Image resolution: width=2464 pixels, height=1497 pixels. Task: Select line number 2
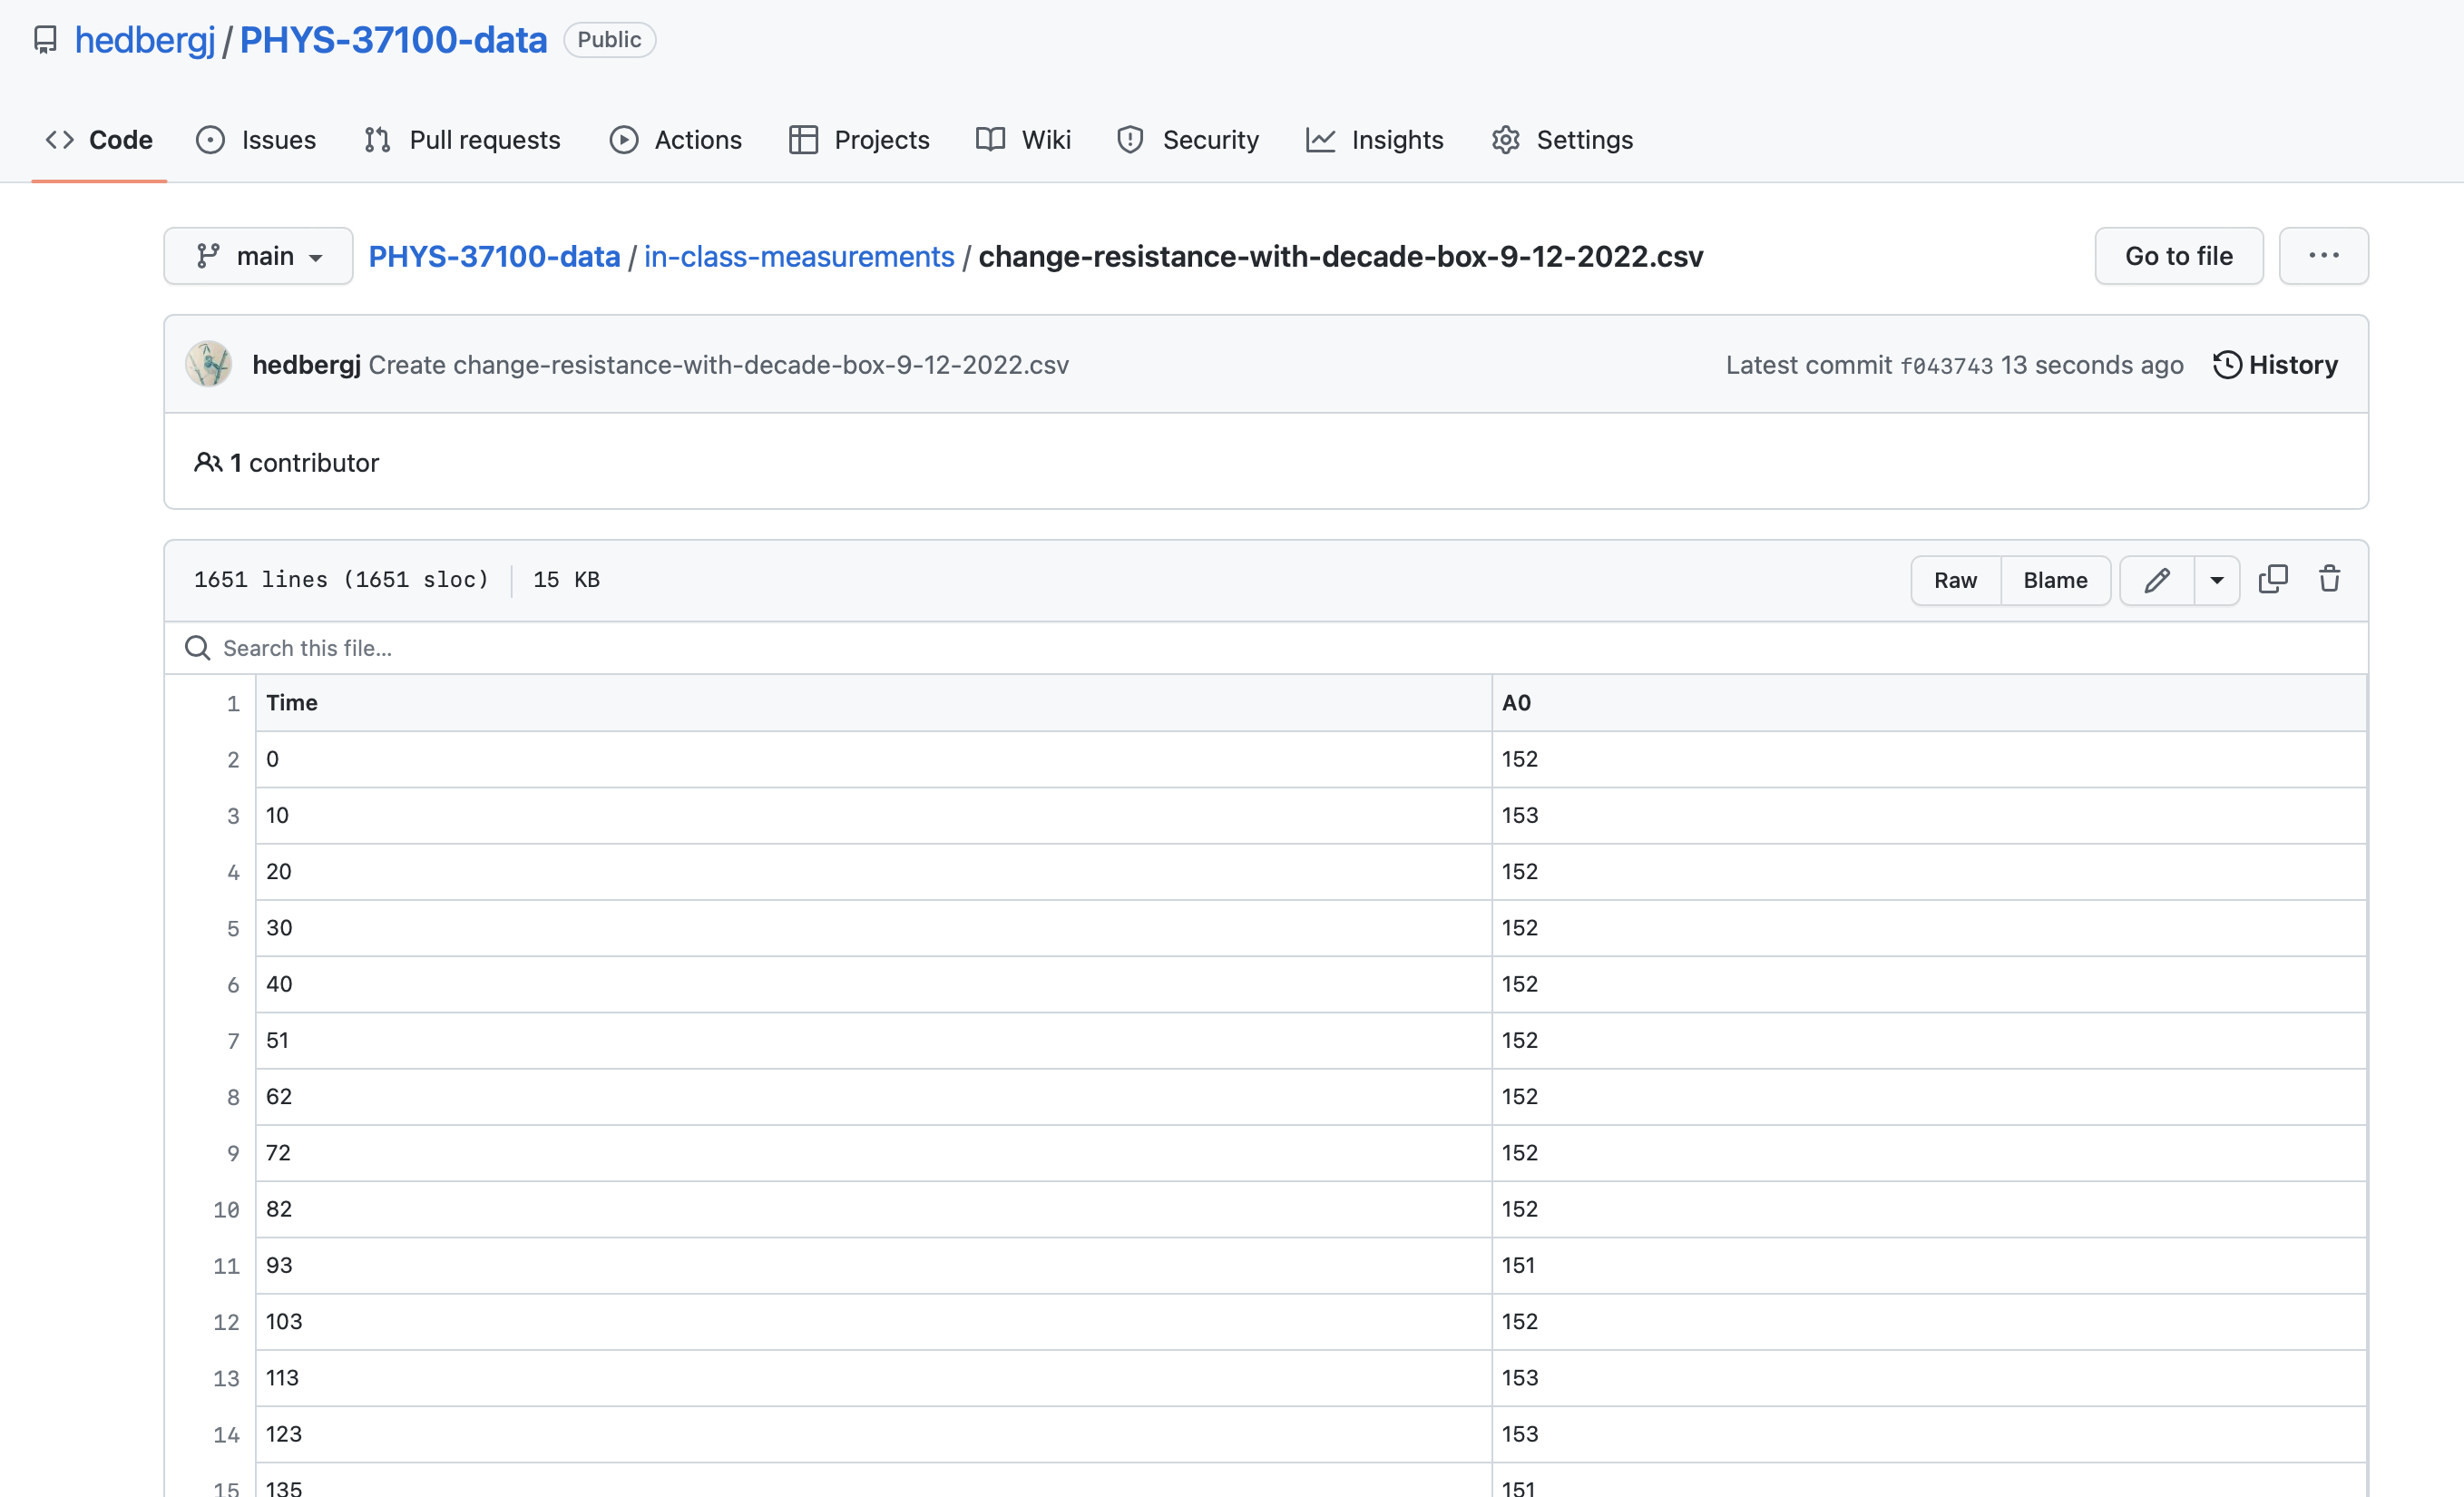click(232, 760)
